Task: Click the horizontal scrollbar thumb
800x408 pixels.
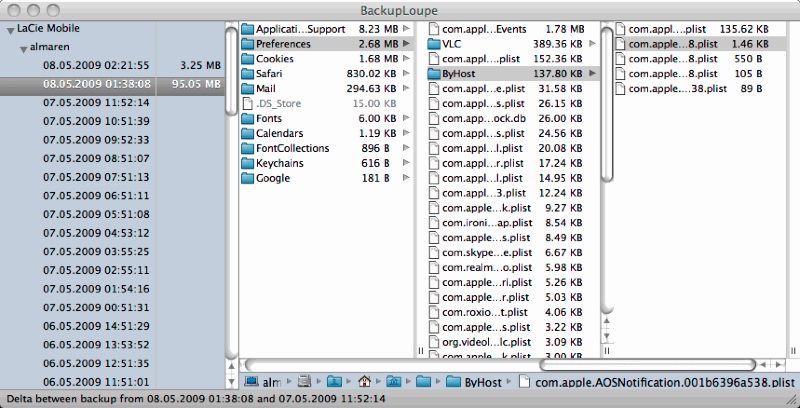Action: pos(648,365)
